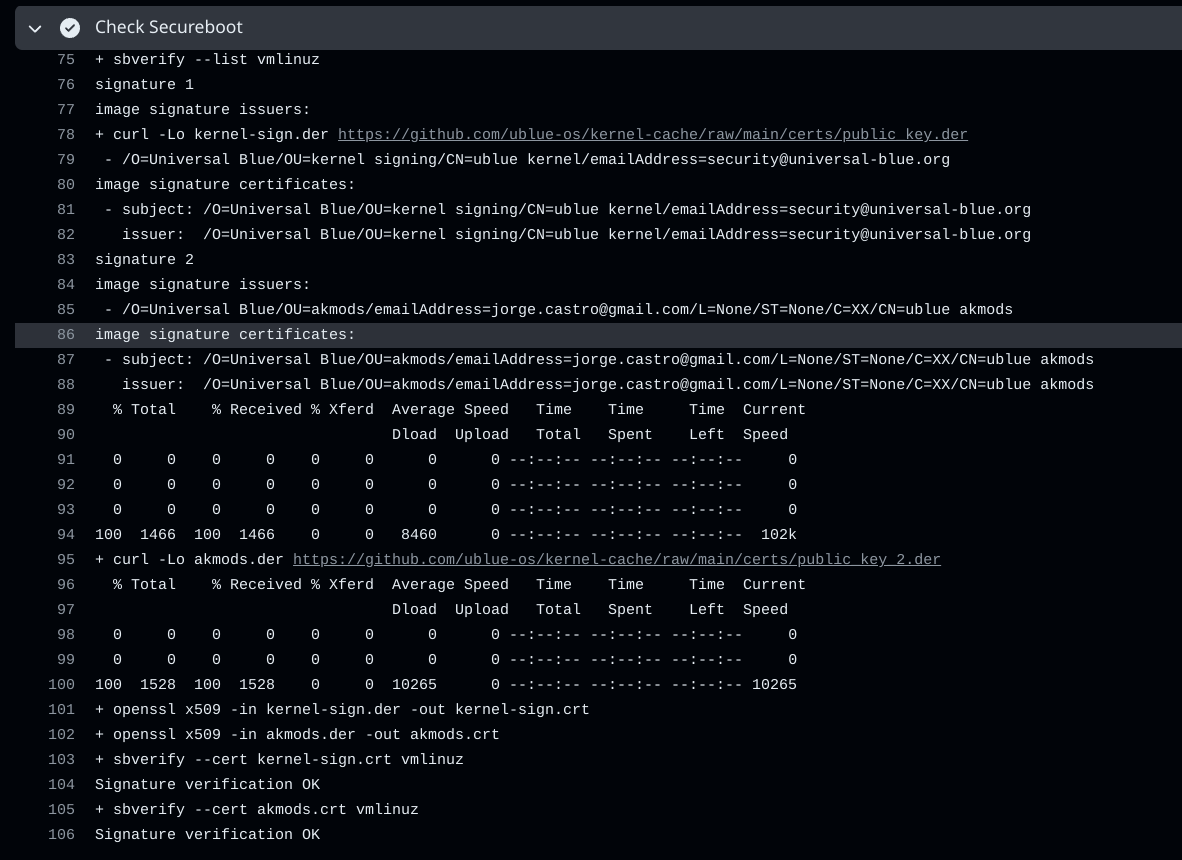Select line number 95
Viewport: 1182px width, 860px height.
pos(66,559)
